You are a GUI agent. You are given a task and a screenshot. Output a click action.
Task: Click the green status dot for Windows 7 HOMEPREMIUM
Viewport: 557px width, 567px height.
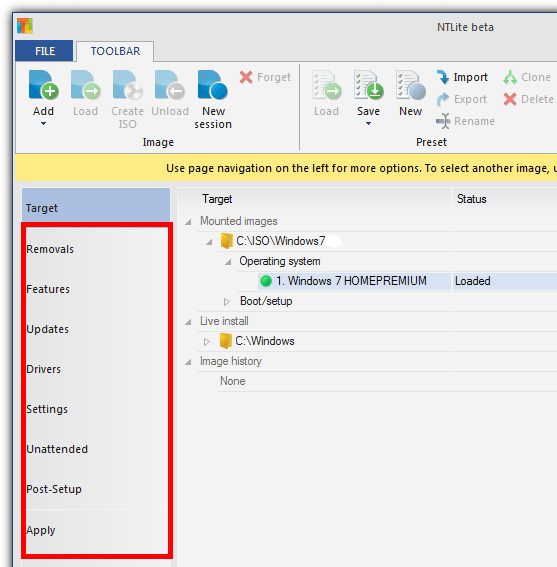(266, 281)
